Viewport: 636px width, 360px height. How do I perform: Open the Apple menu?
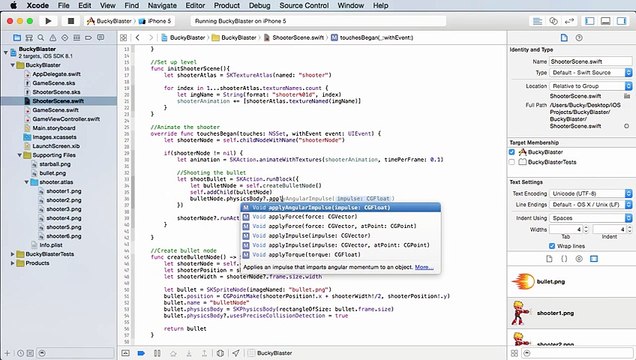13,6
